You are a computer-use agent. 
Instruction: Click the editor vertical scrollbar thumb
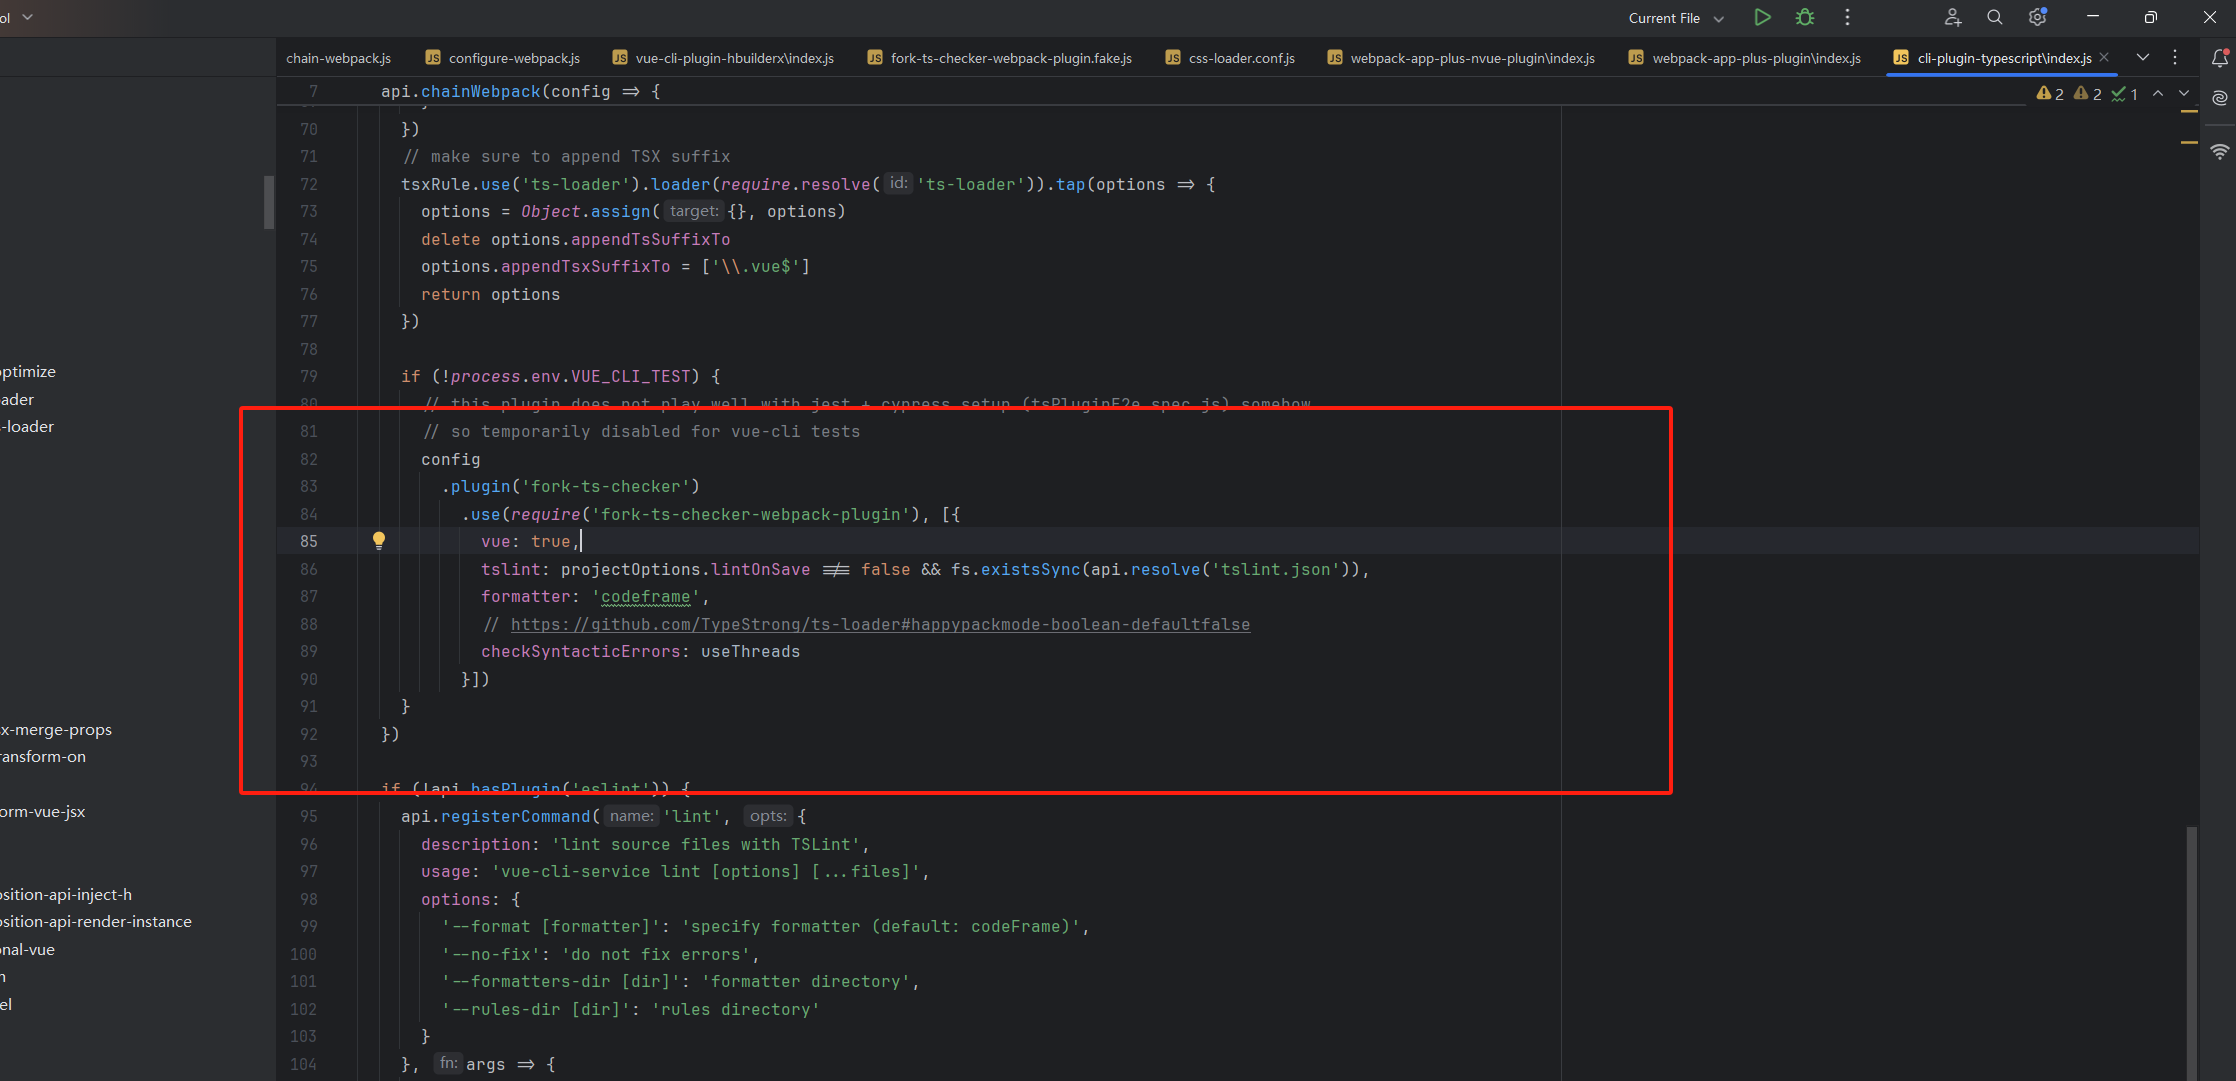[x=2191, y=950]
